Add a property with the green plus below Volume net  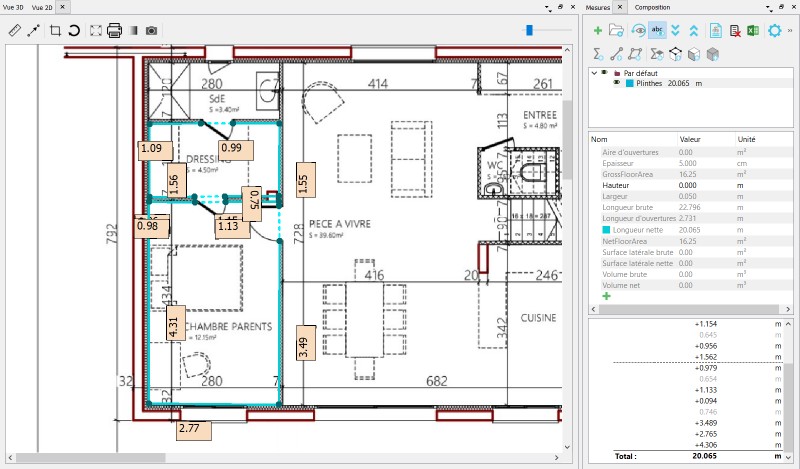tap(606, 296)
